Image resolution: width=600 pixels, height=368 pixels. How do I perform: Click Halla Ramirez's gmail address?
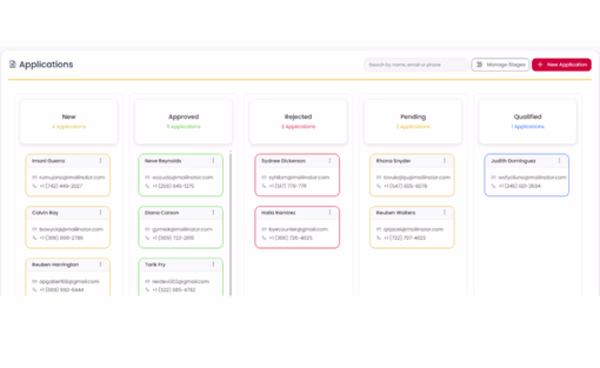298,230
